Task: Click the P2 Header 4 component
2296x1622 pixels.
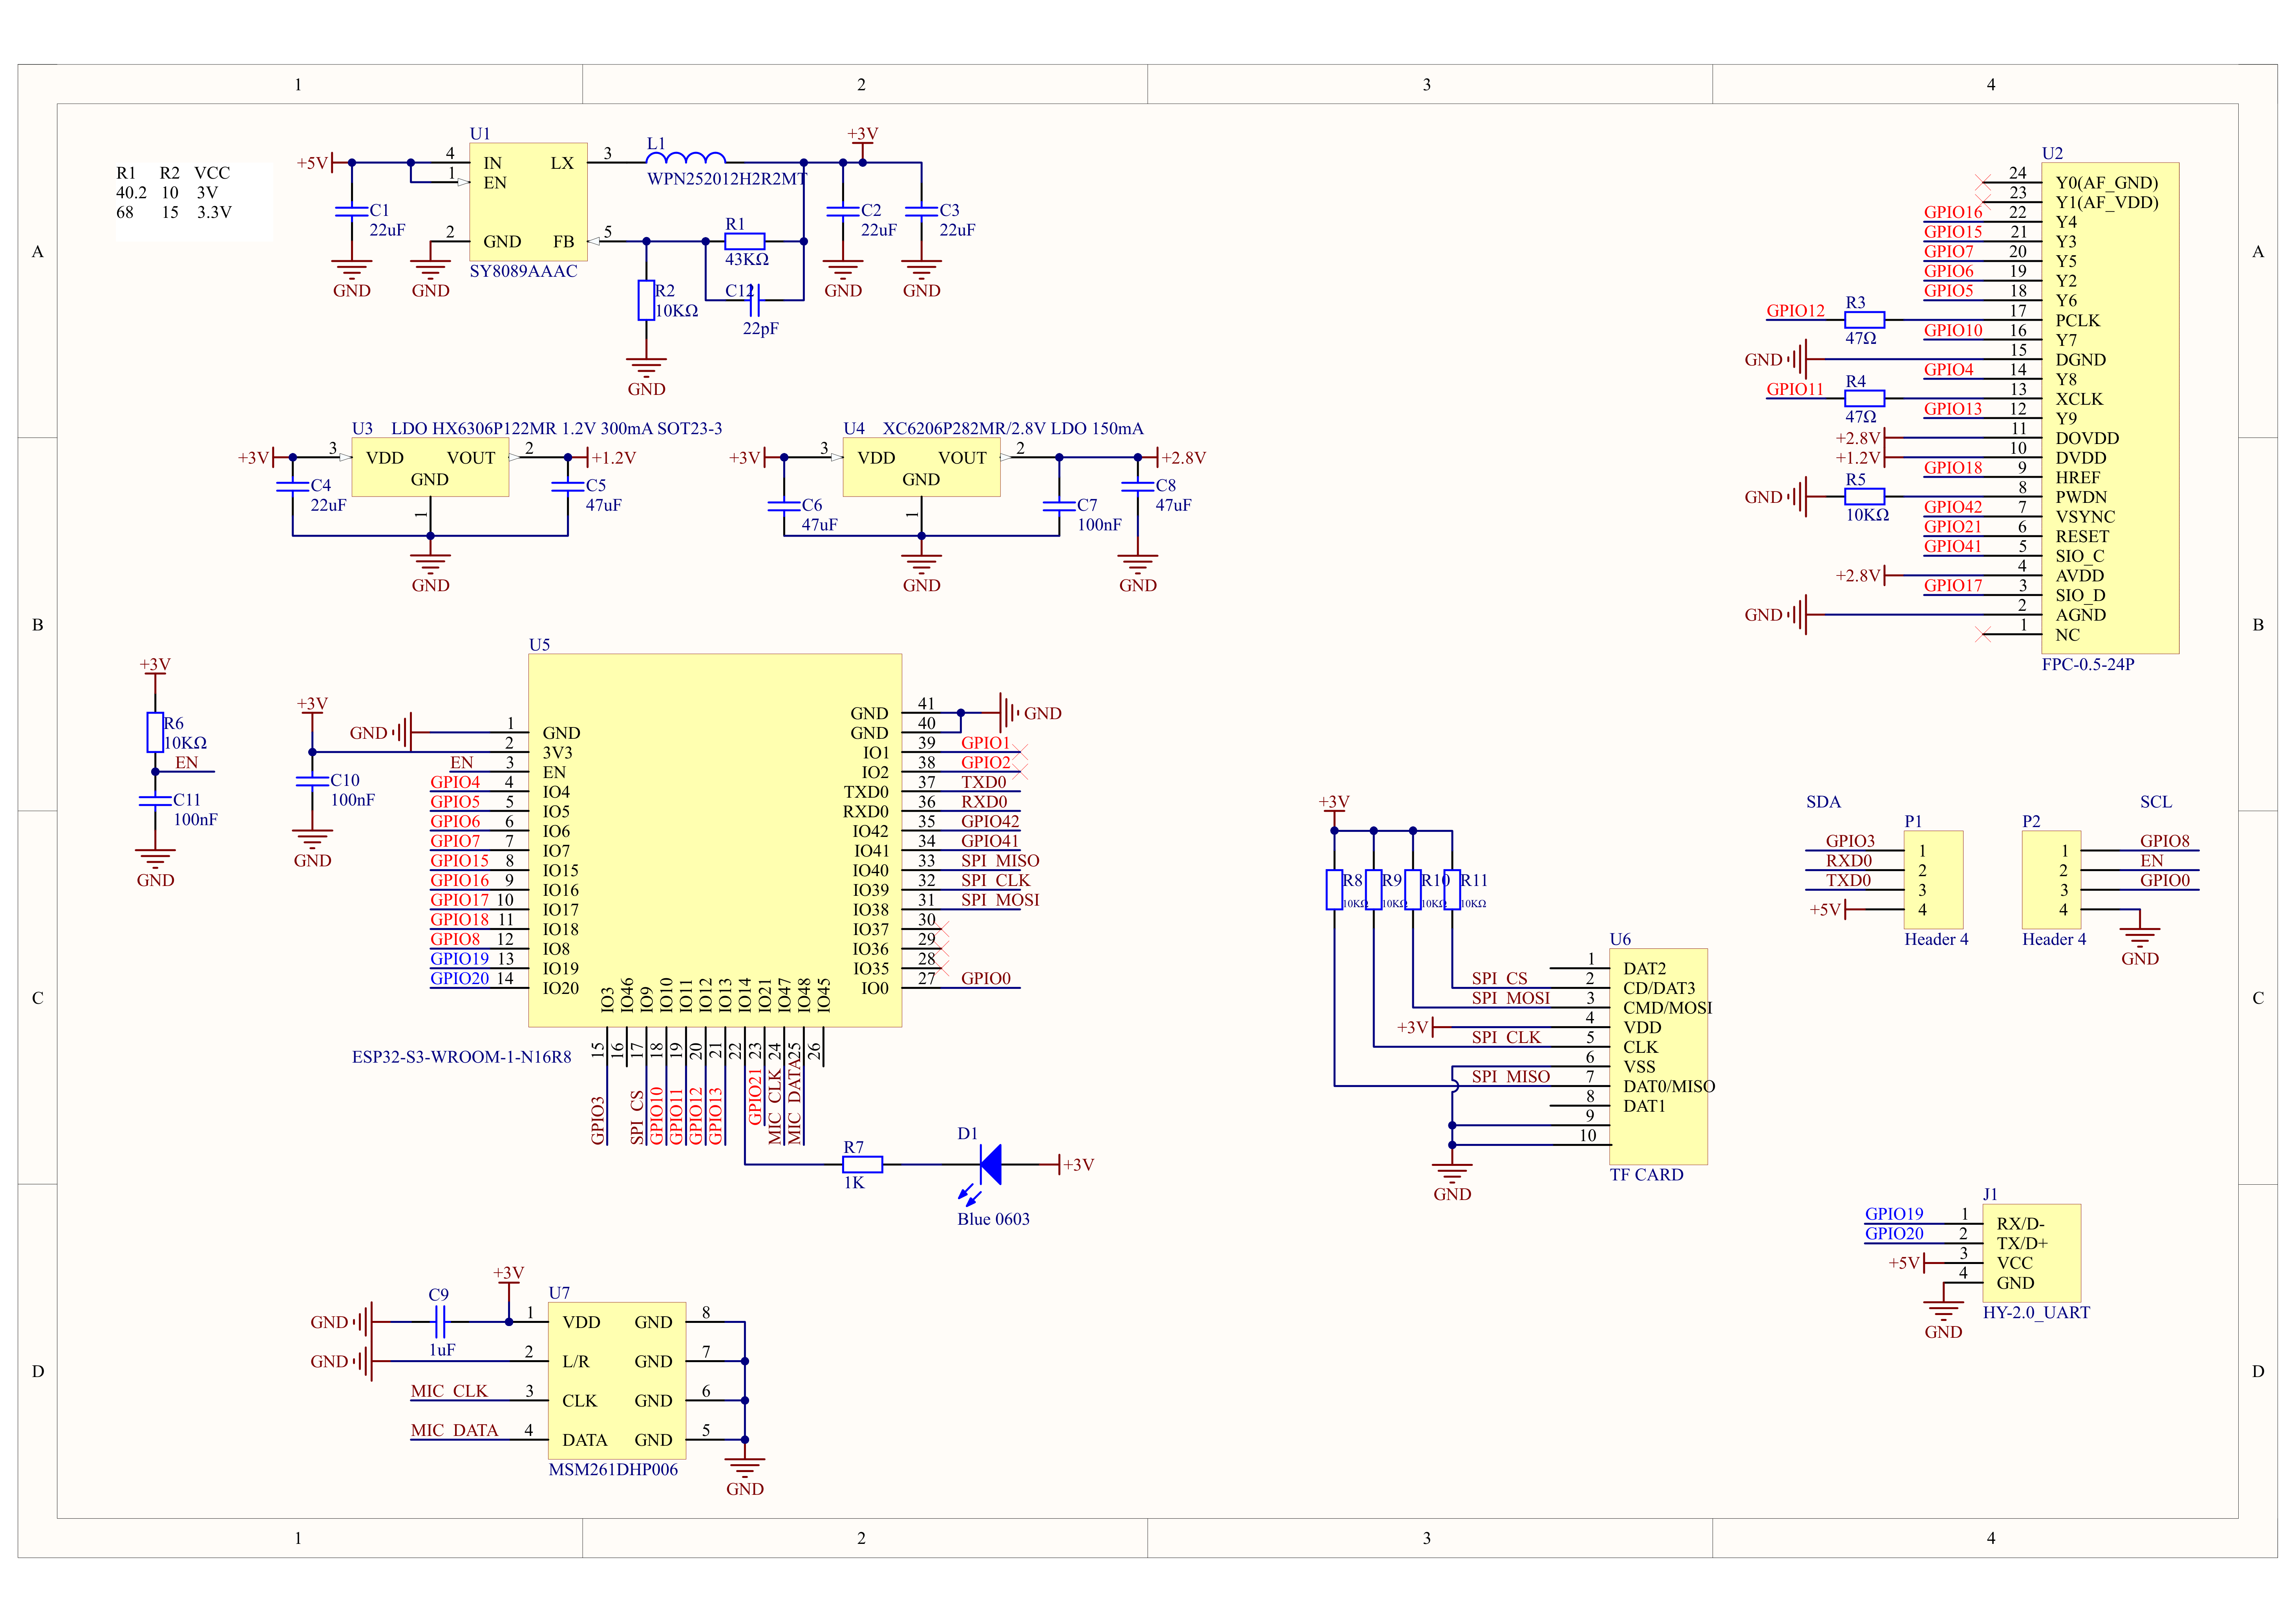Action: point(2051,880)
